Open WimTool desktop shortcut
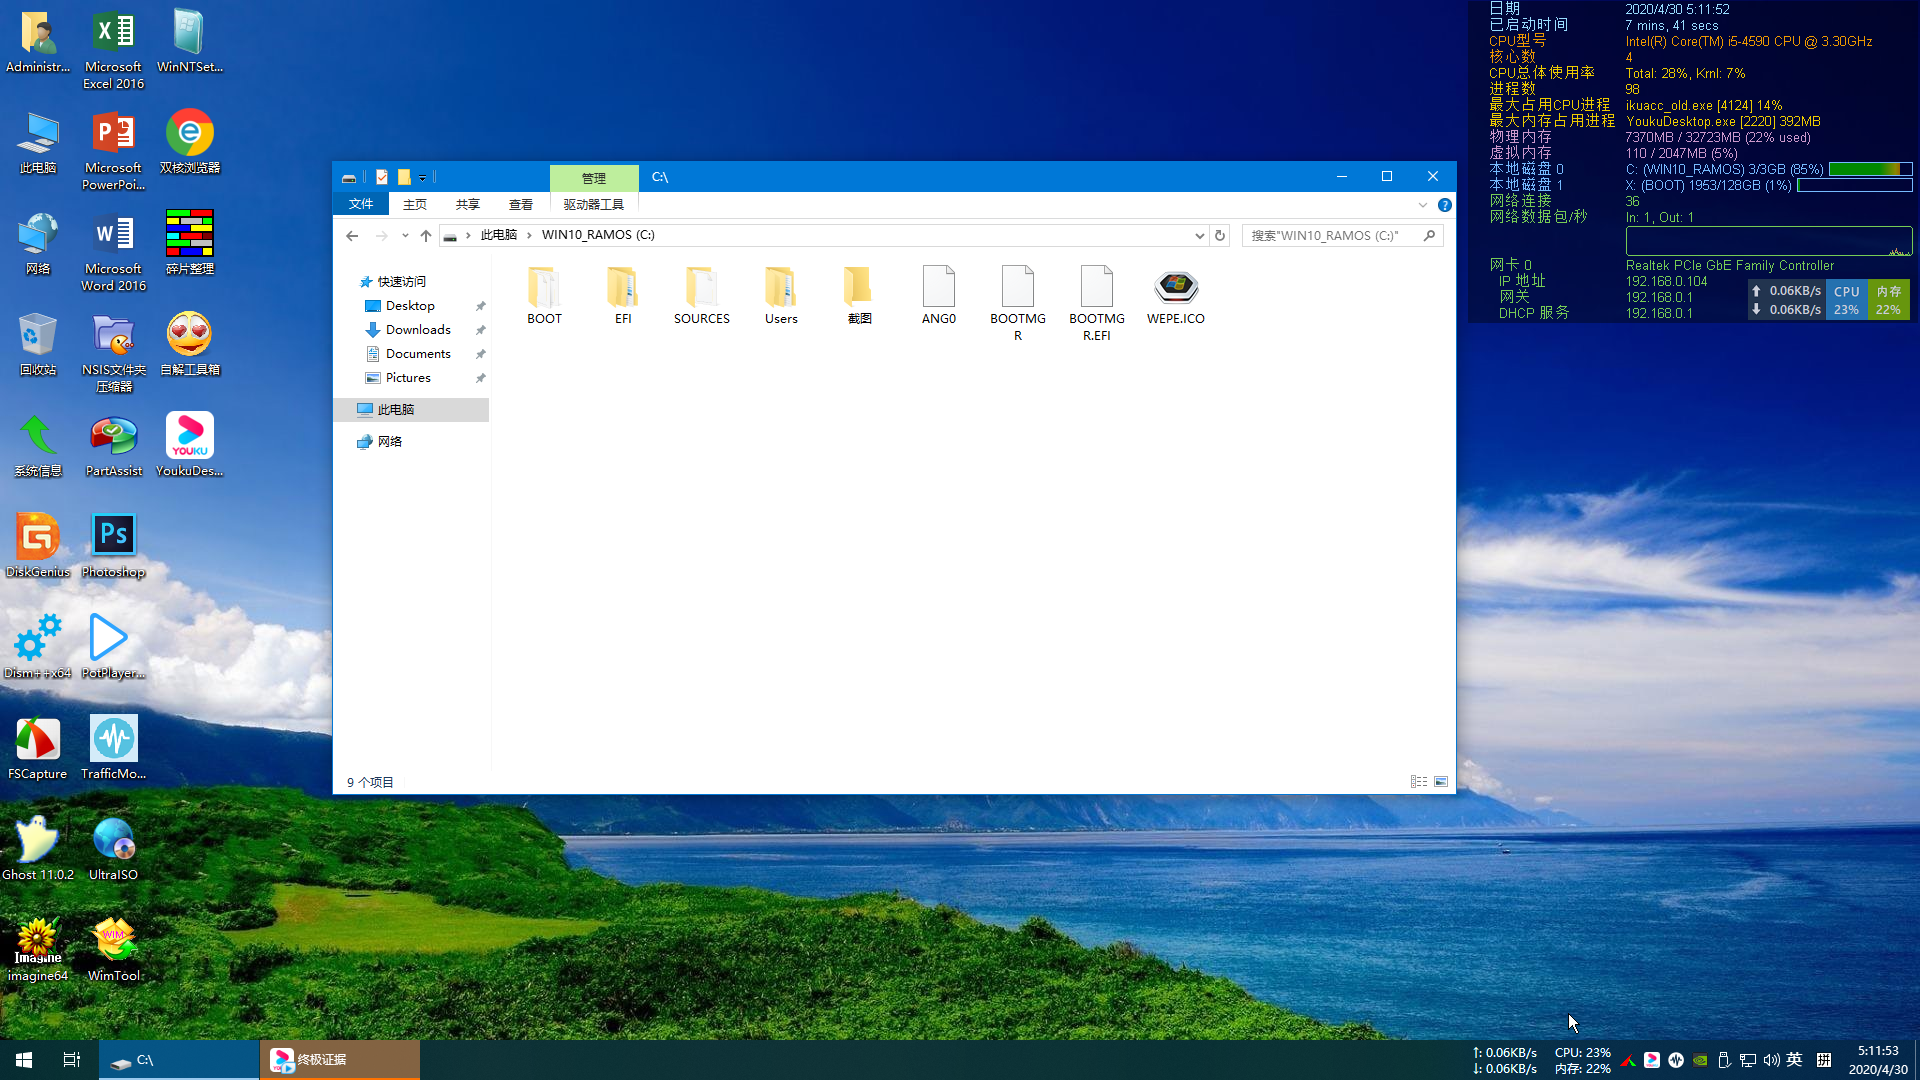The image size is (1920, 1080). click(x=114, y=950)
